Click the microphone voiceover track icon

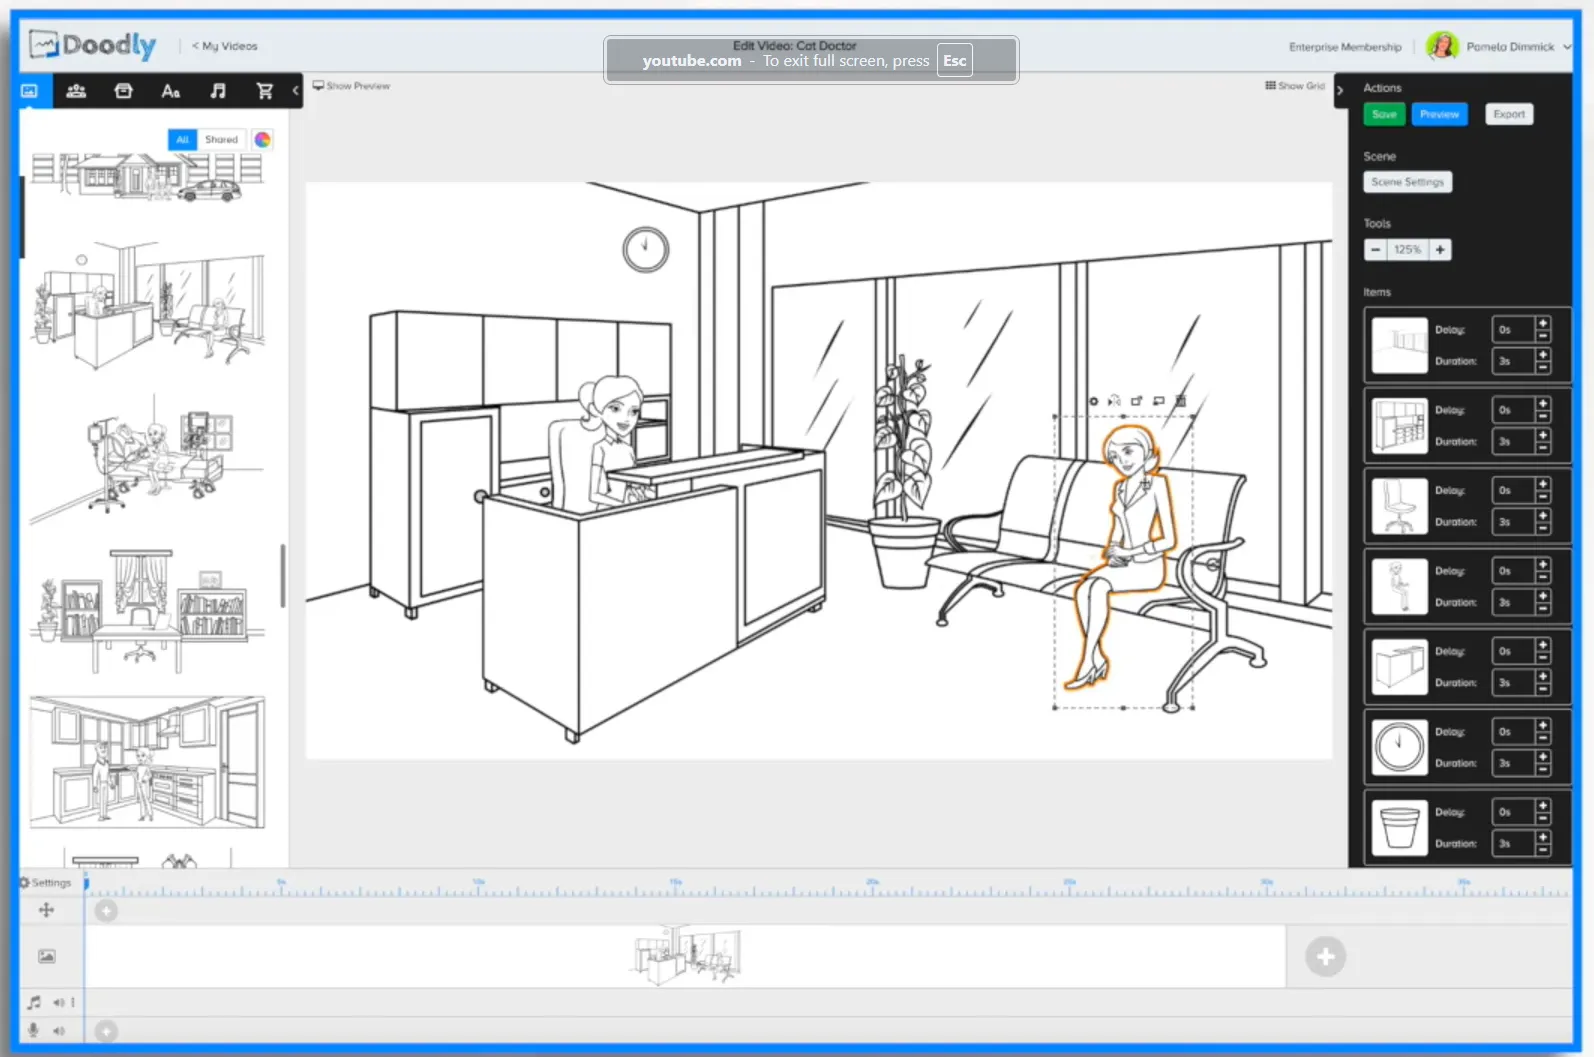[x=34, y=1030]
